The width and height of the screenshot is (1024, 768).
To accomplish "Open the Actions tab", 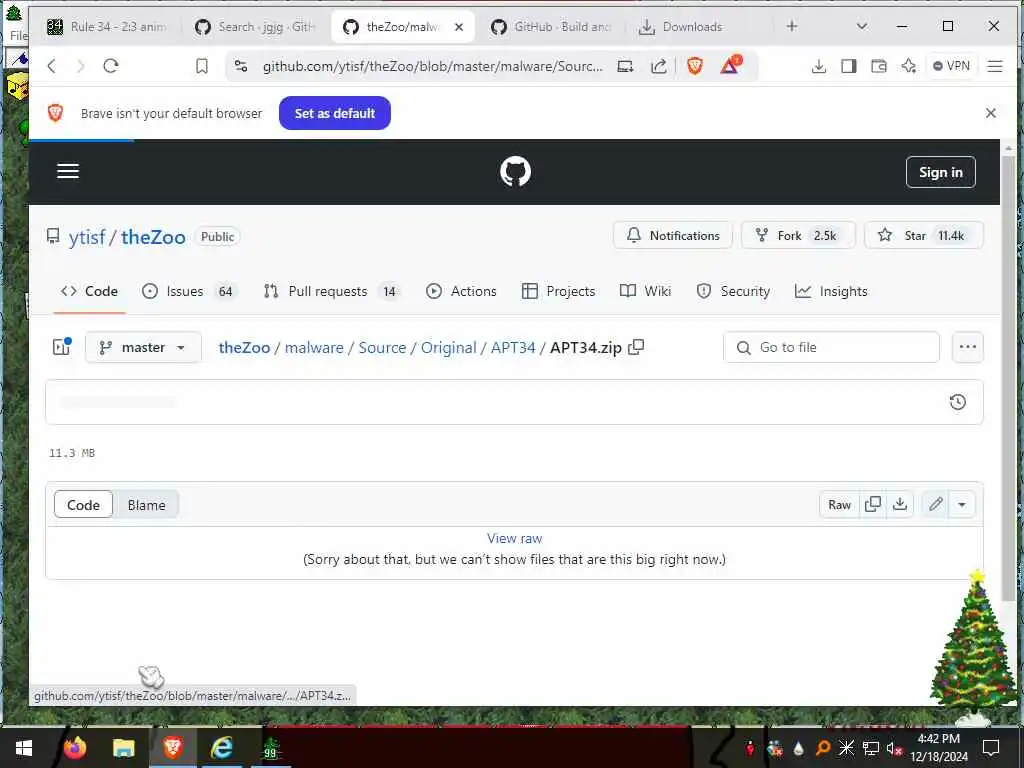I will [x=461, y=291].
